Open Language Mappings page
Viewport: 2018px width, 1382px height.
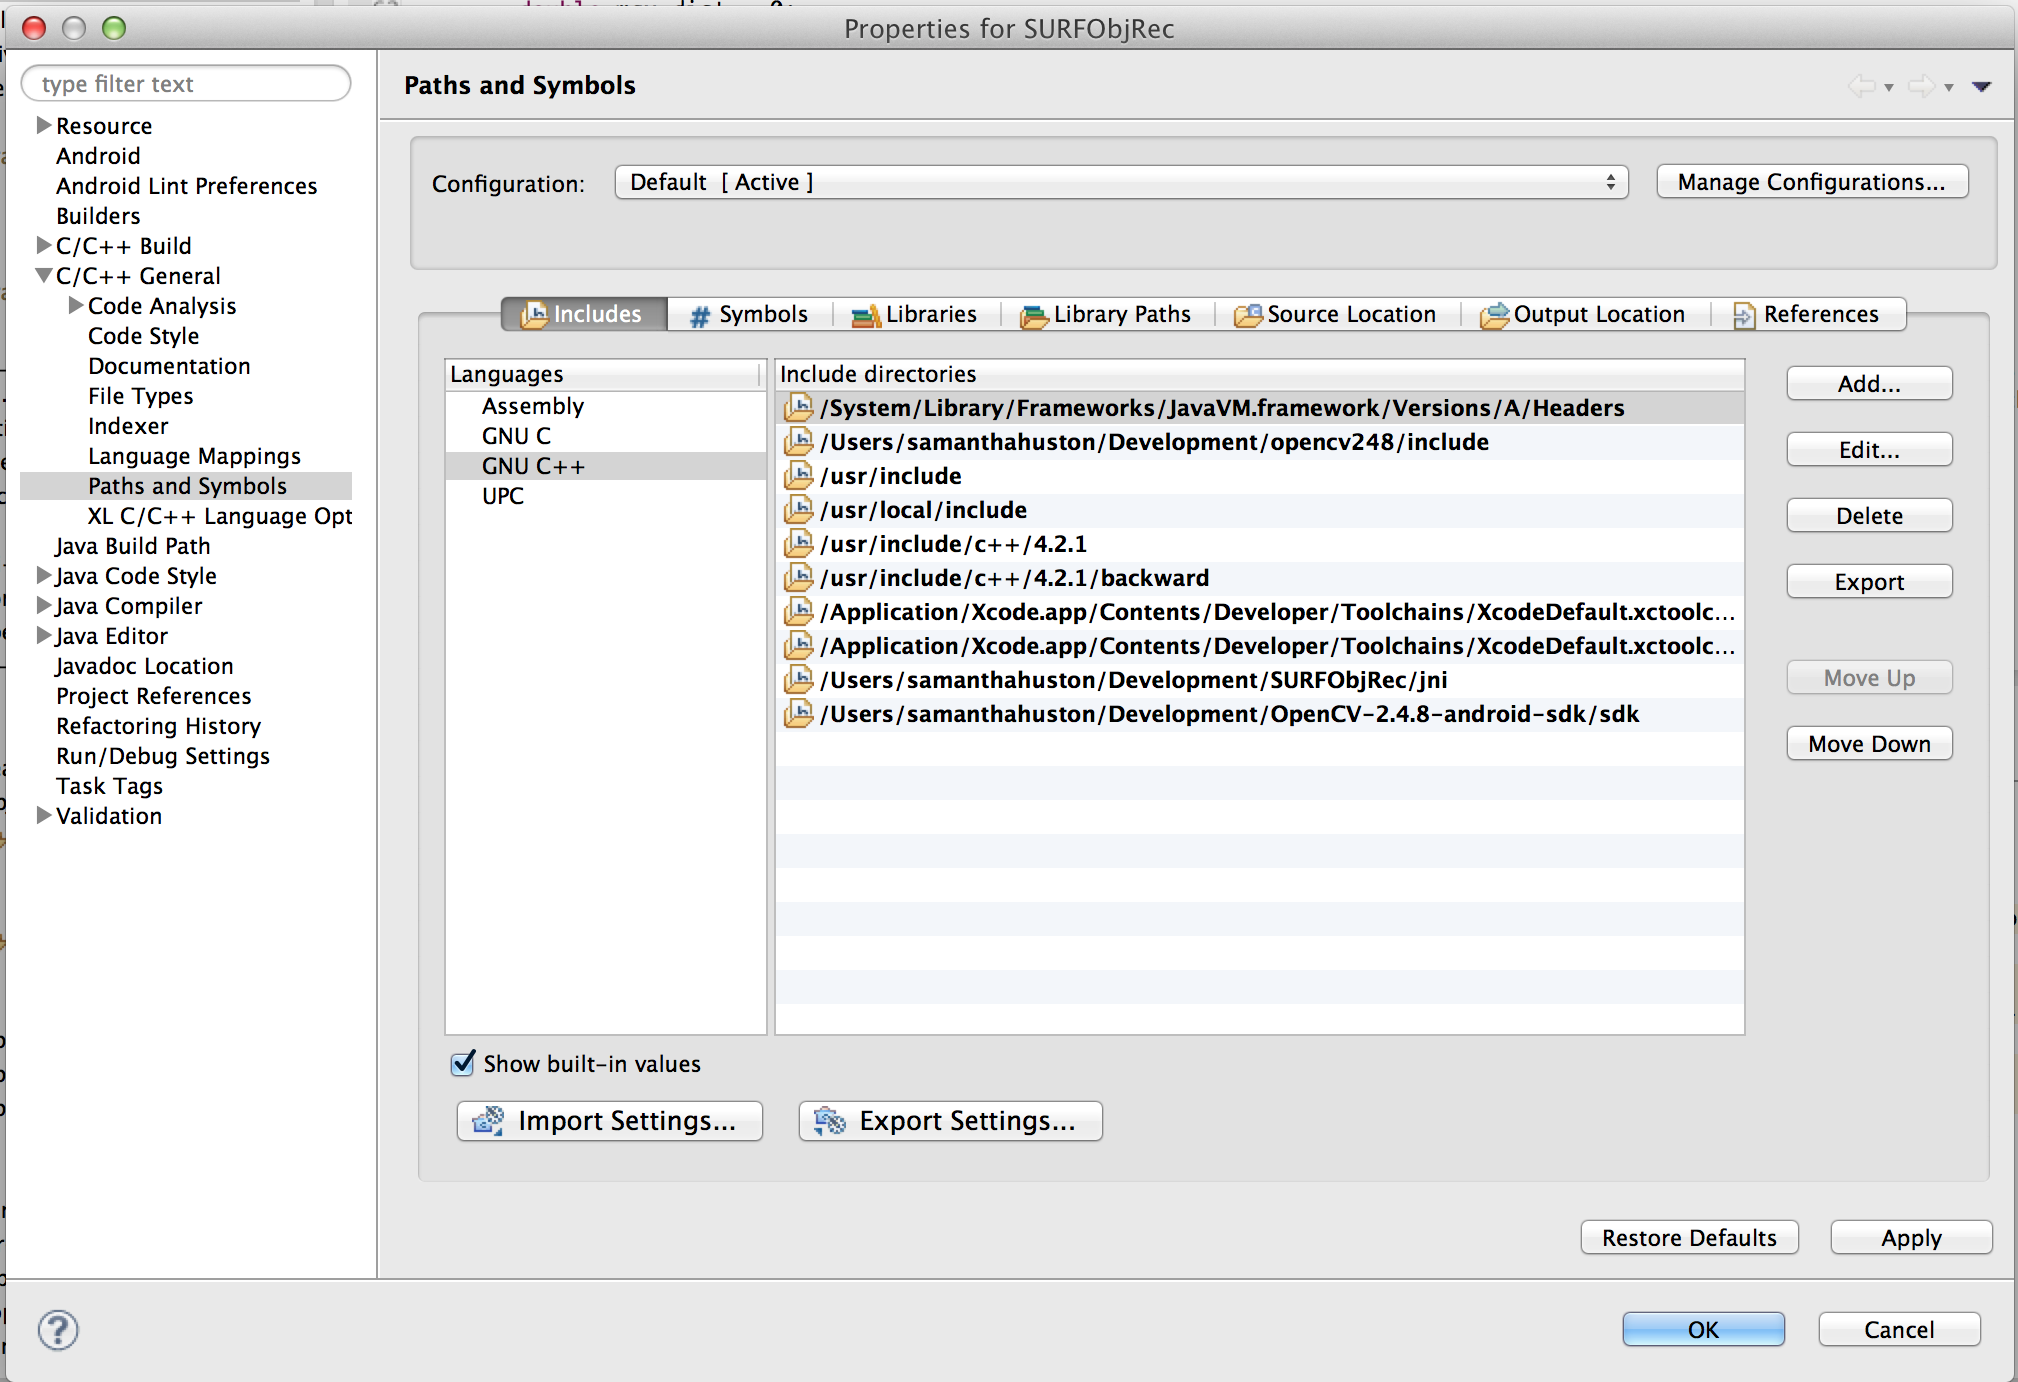[x=194, y=456]
